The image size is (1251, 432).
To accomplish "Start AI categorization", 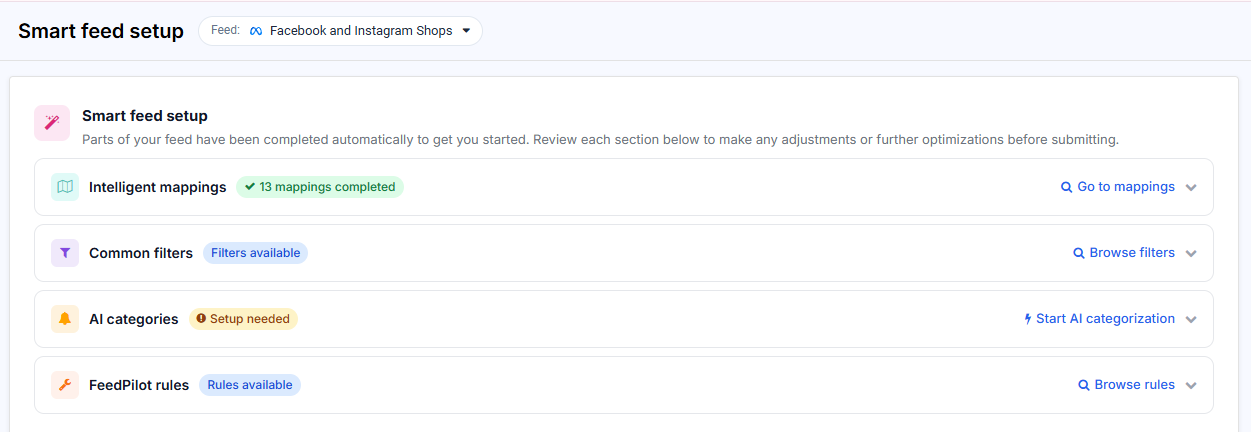I will (1099, 319).
